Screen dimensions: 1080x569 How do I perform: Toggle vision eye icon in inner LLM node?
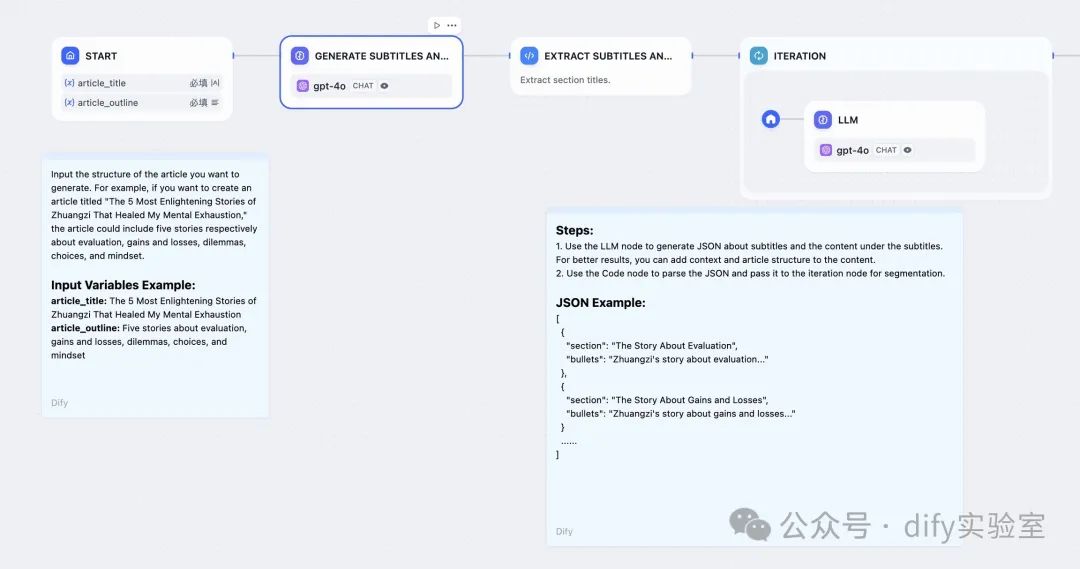point(908,150)
